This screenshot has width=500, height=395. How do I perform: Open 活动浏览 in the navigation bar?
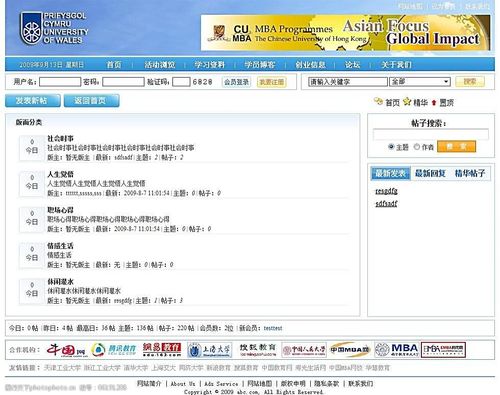click(x=160, y=65)
